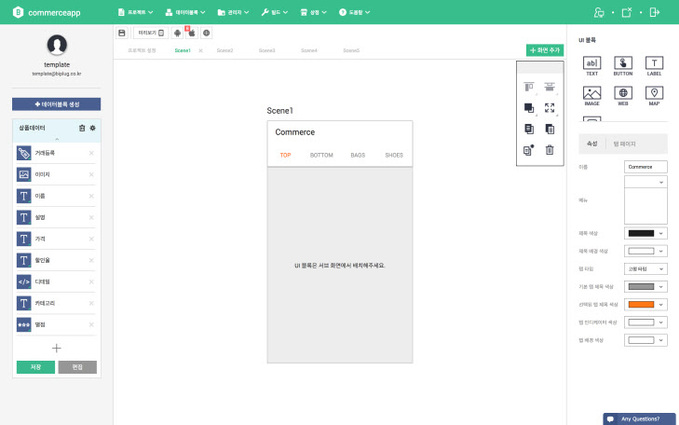The height and width of the screenshot is (425, 679).
Task: Click the template profile avatar
Action: [x=57, y=45]
